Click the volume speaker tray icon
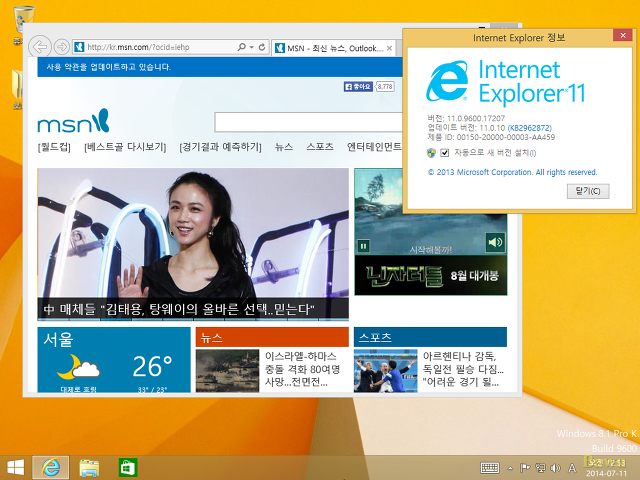The image size is (640, 480). coord(555,468)
